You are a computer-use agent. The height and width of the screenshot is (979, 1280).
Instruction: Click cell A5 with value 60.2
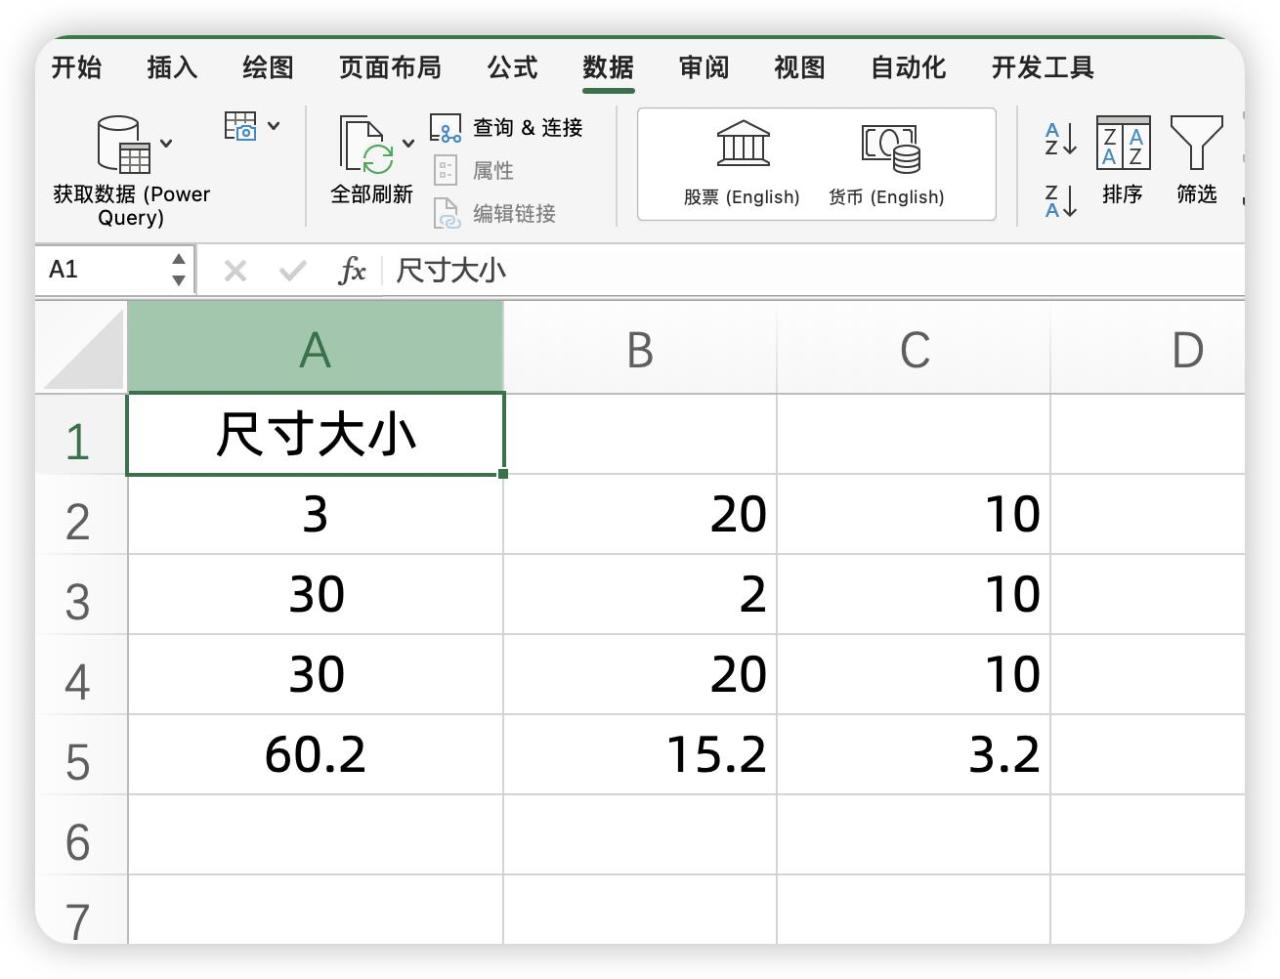[x=315, y=755]
